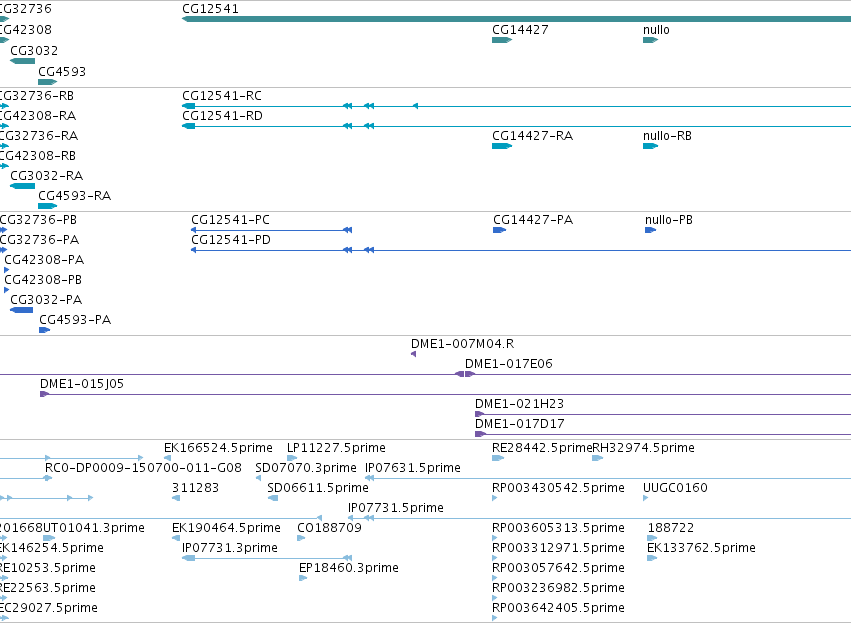This screenshot has width=851, height=623.
Task: Click the IP07631.5prime EST label
Action: (412, 468)
